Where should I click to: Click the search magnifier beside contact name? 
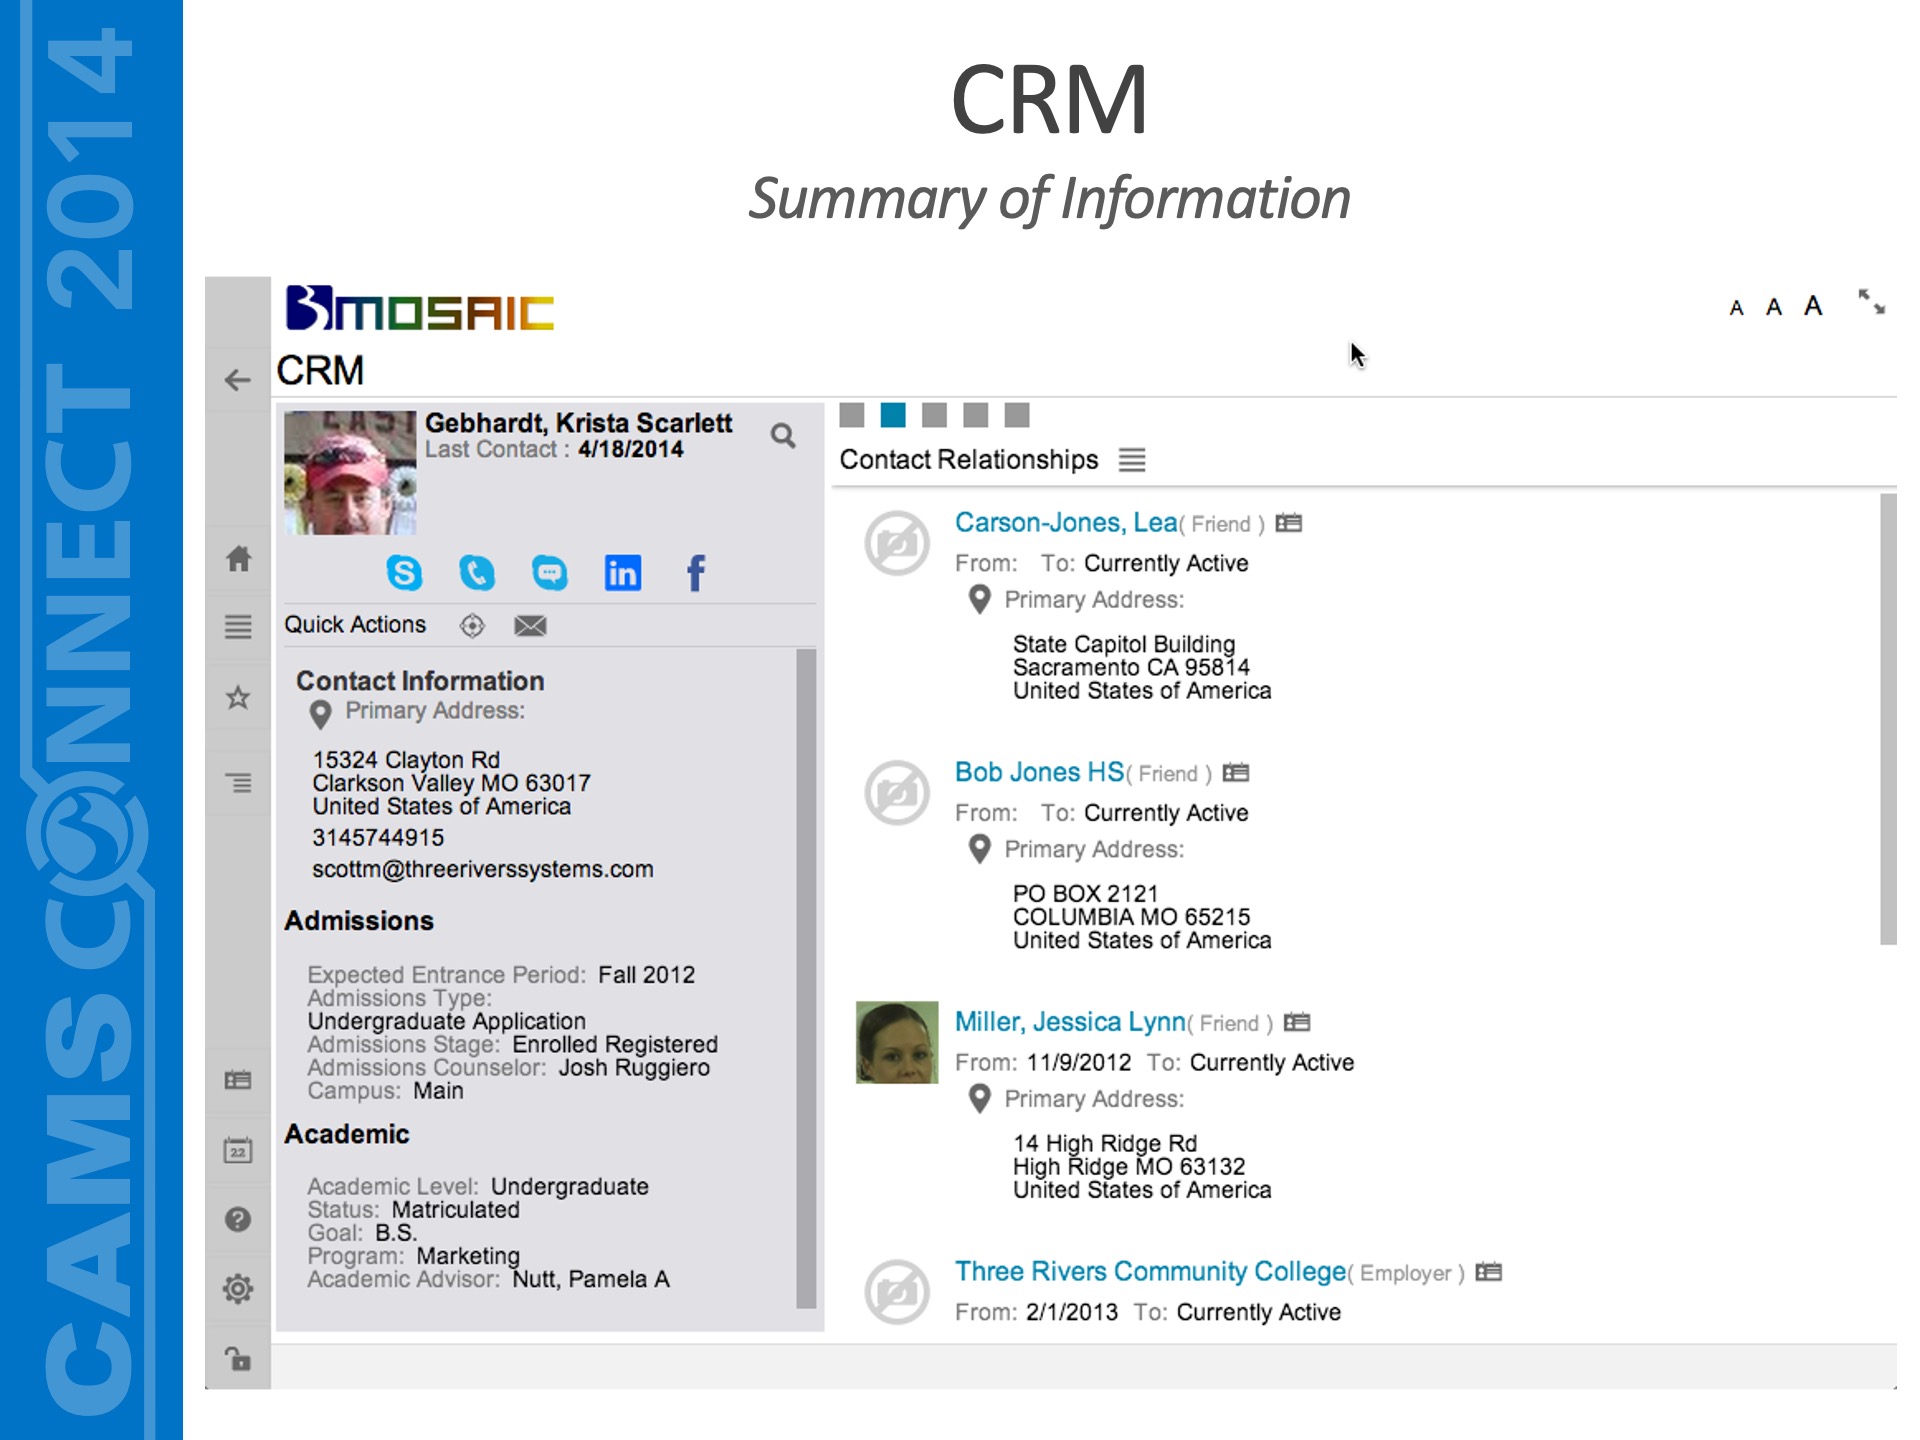[783, 436]
